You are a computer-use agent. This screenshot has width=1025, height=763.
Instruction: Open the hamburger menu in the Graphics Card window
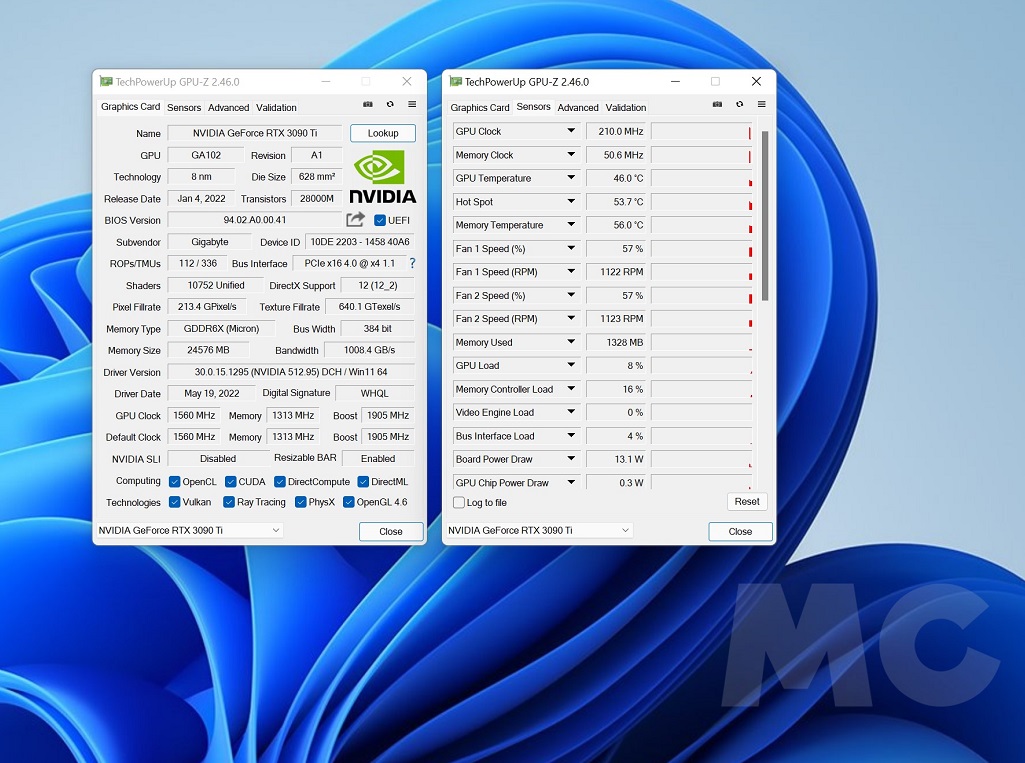click(x=412, y=105)
